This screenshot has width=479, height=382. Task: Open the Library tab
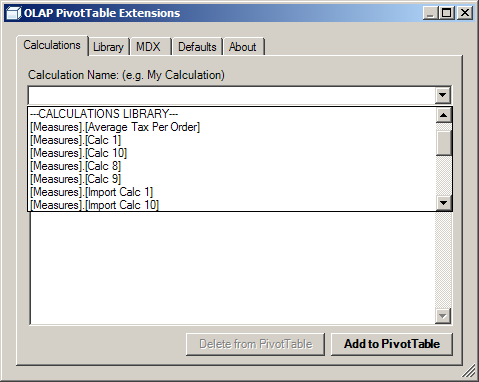click(109, 47)
